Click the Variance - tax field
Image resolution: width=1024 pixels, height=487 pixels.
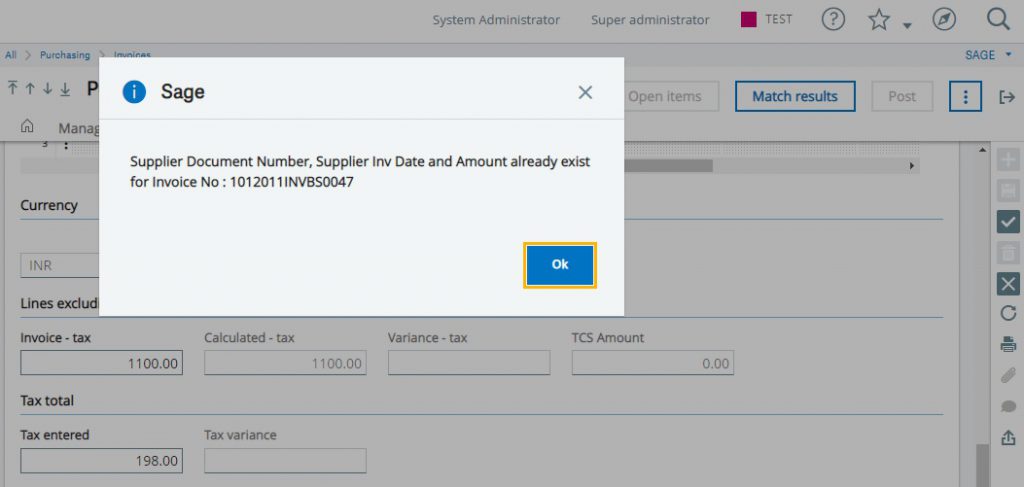(x=469, y=363)
